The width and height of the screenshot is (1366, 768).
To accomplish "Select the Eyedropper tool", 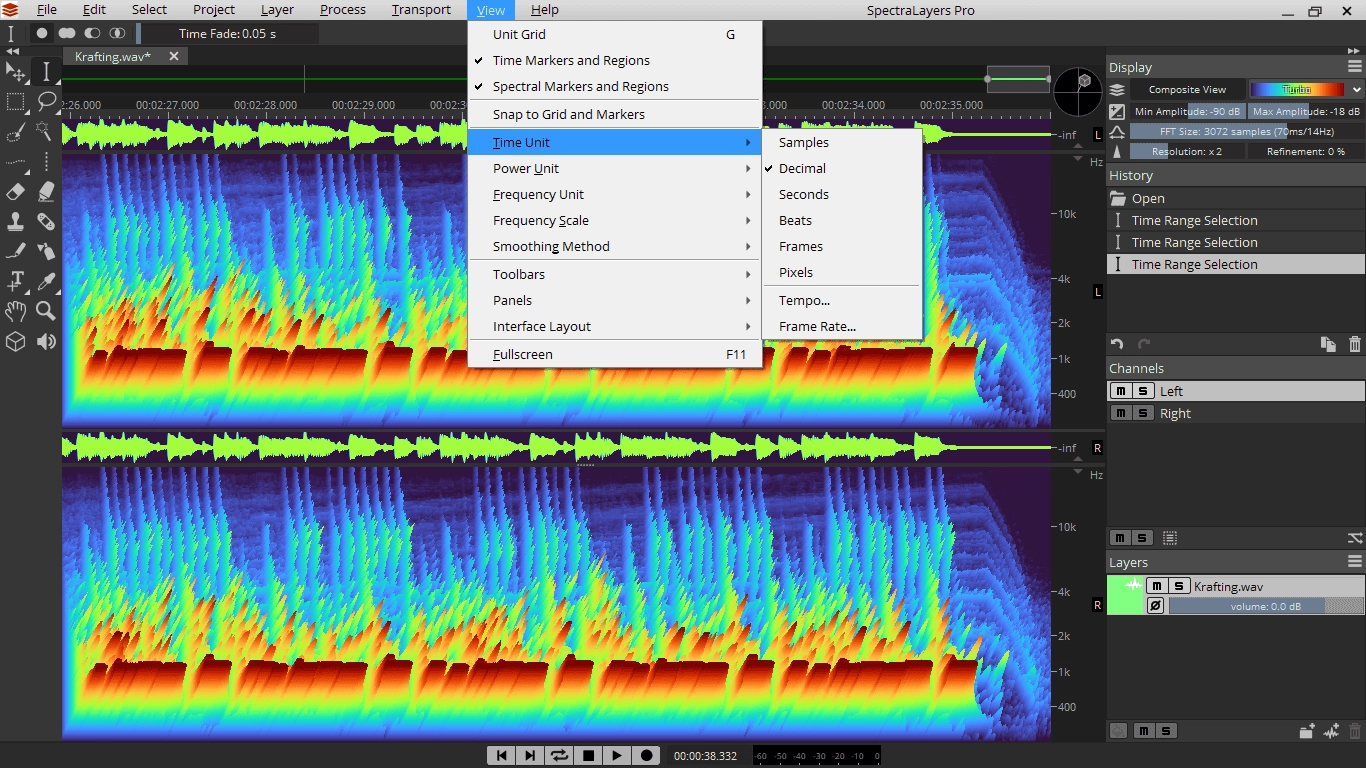I will (46, 282).
